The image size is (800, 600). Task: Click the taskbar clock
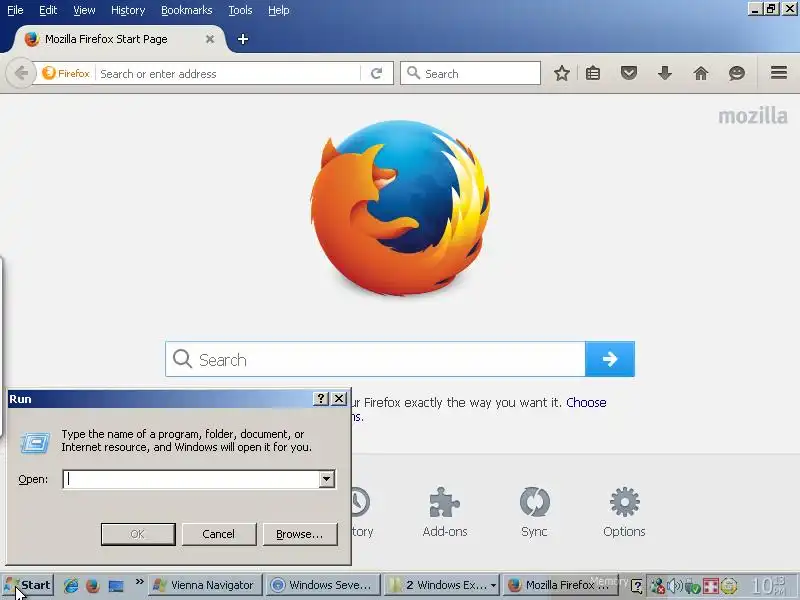click(x=769, y=585)
